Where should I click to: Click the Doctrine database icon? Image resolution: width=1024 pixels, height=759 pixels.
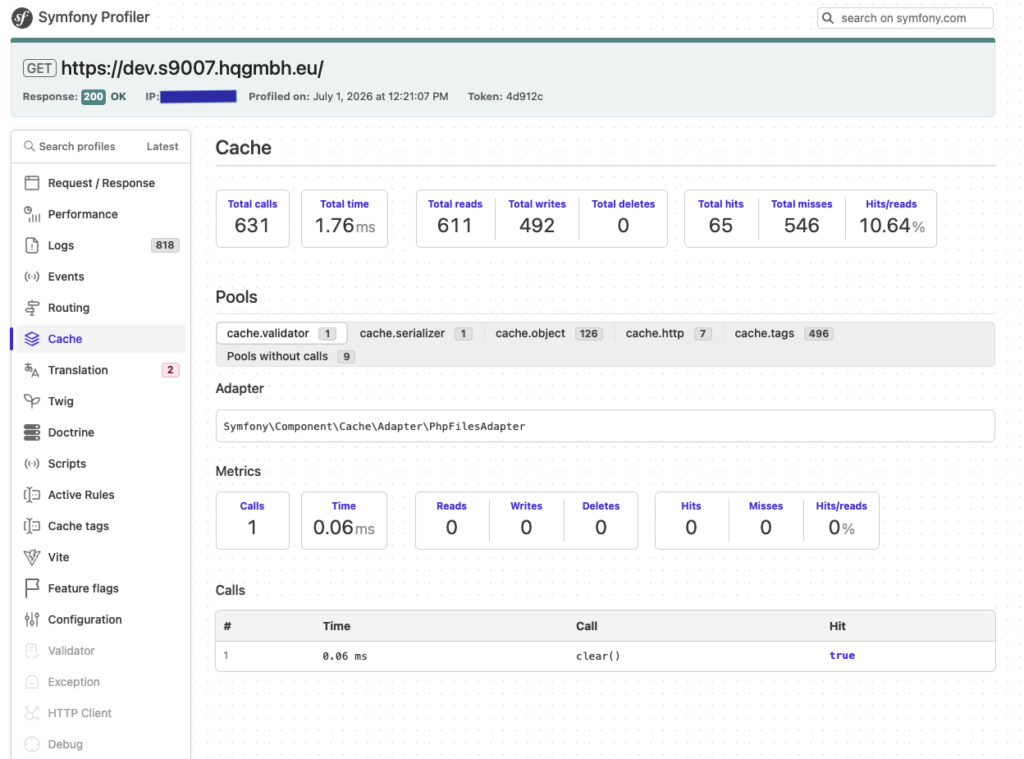click(31, 432)
